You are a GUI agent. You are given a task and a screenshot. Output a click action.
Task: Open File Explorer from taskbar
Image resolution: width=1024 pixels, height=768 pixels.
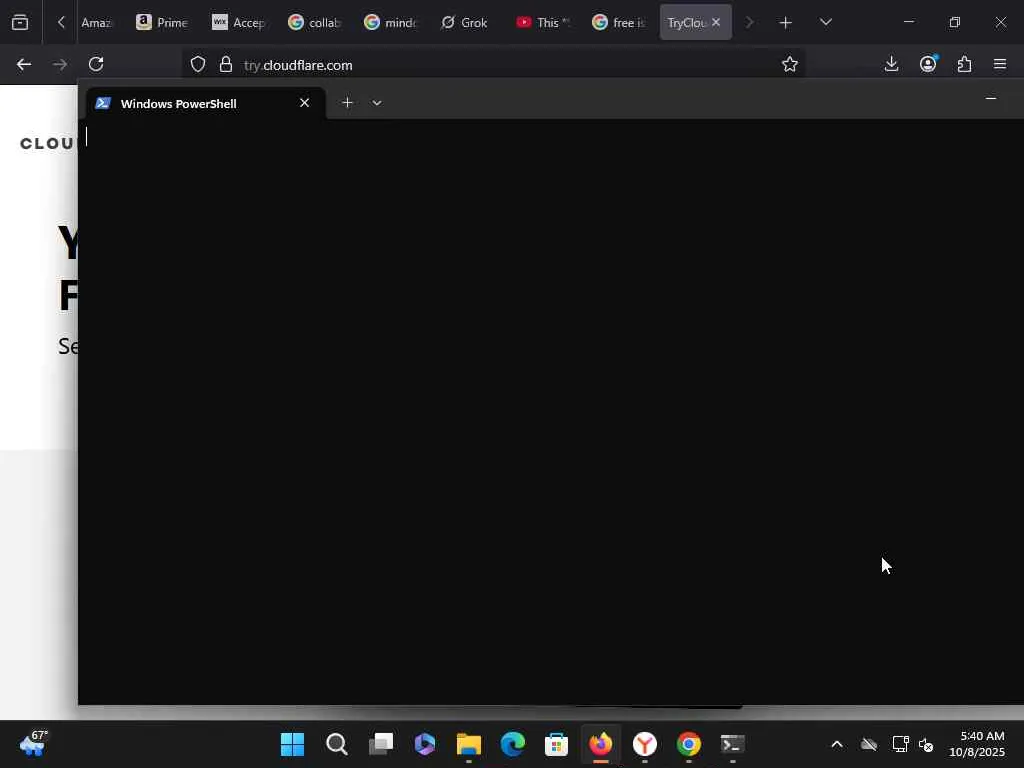click(468, 744)
